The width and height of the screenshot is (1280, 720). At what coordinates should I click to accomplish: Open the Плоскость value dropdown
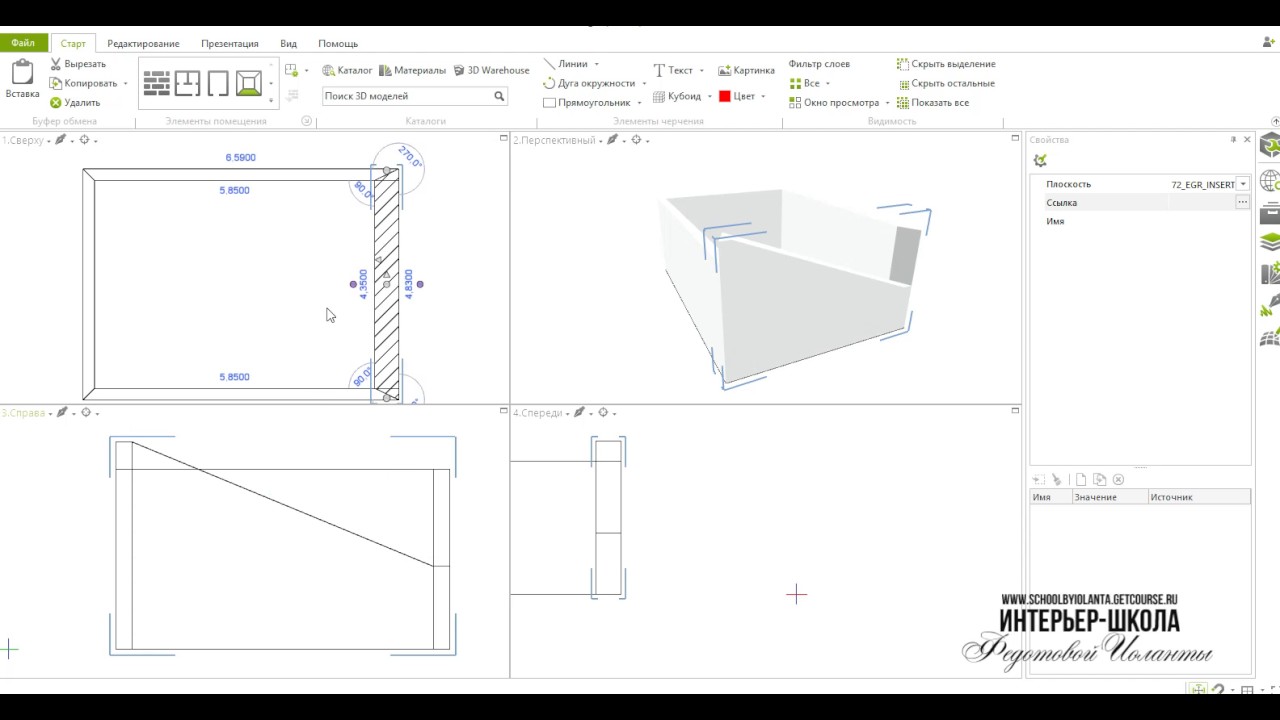click(1242, 184)
